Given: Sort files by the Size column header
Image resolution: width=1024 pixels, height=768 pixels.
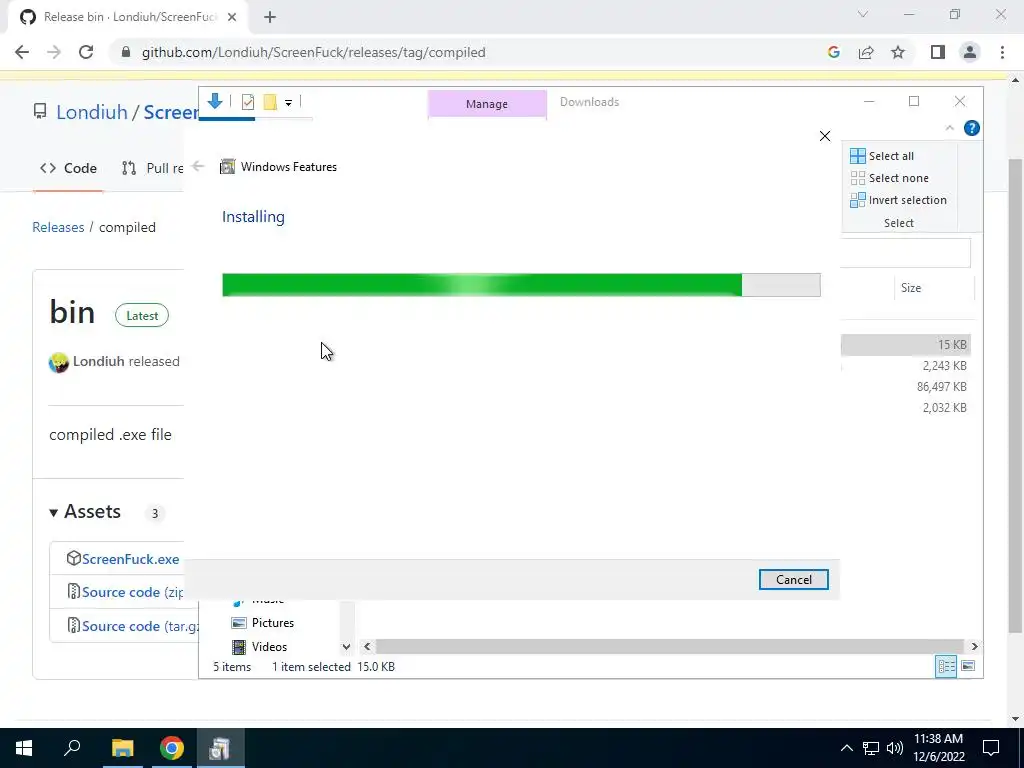Looking at the screenshot, I should click(x=910, y=287).
